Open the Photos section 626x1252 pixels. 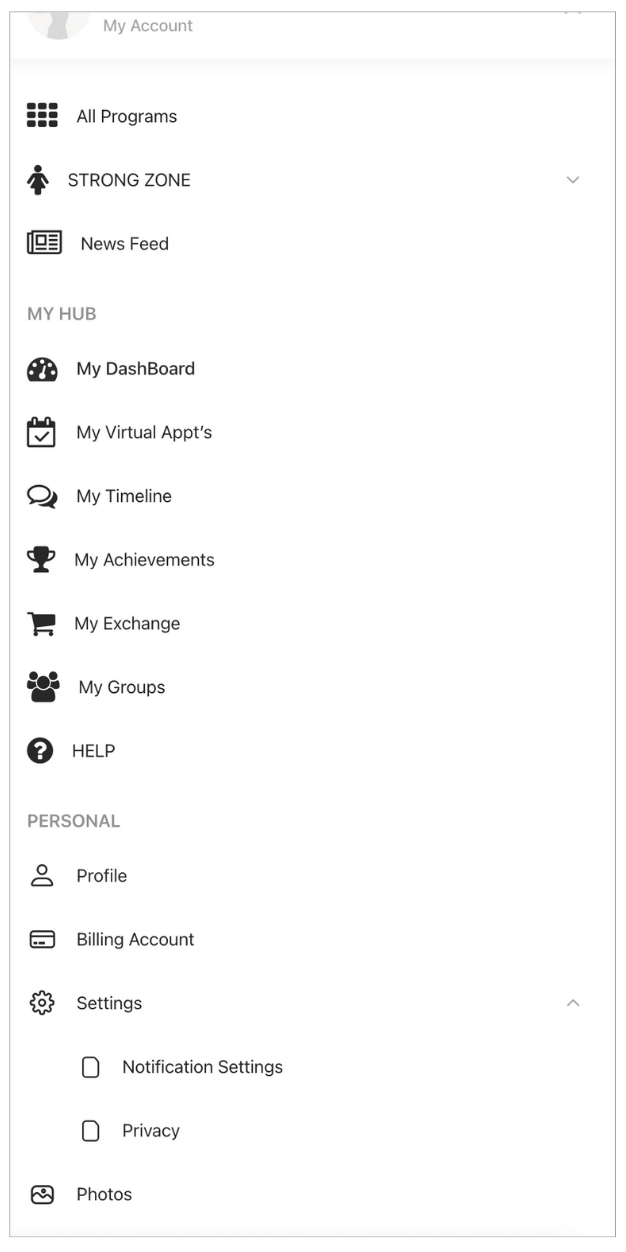pos(104,1194)
